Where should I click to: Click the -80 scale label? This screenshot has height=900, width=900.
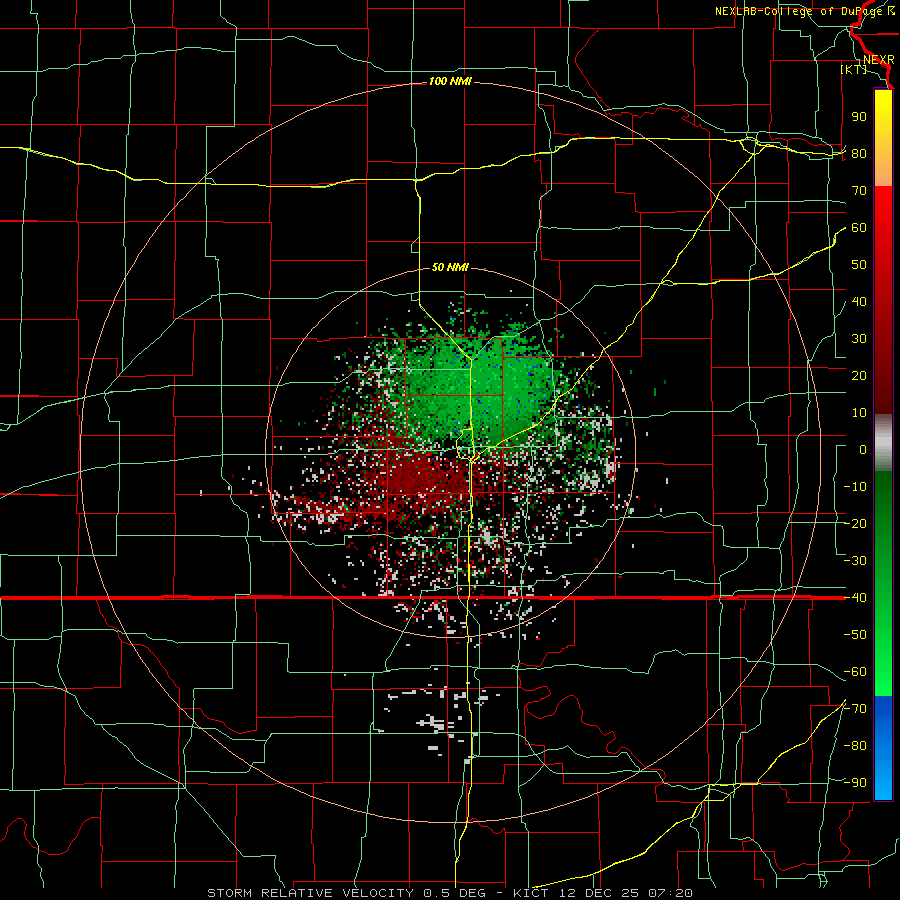click(855, 746)
